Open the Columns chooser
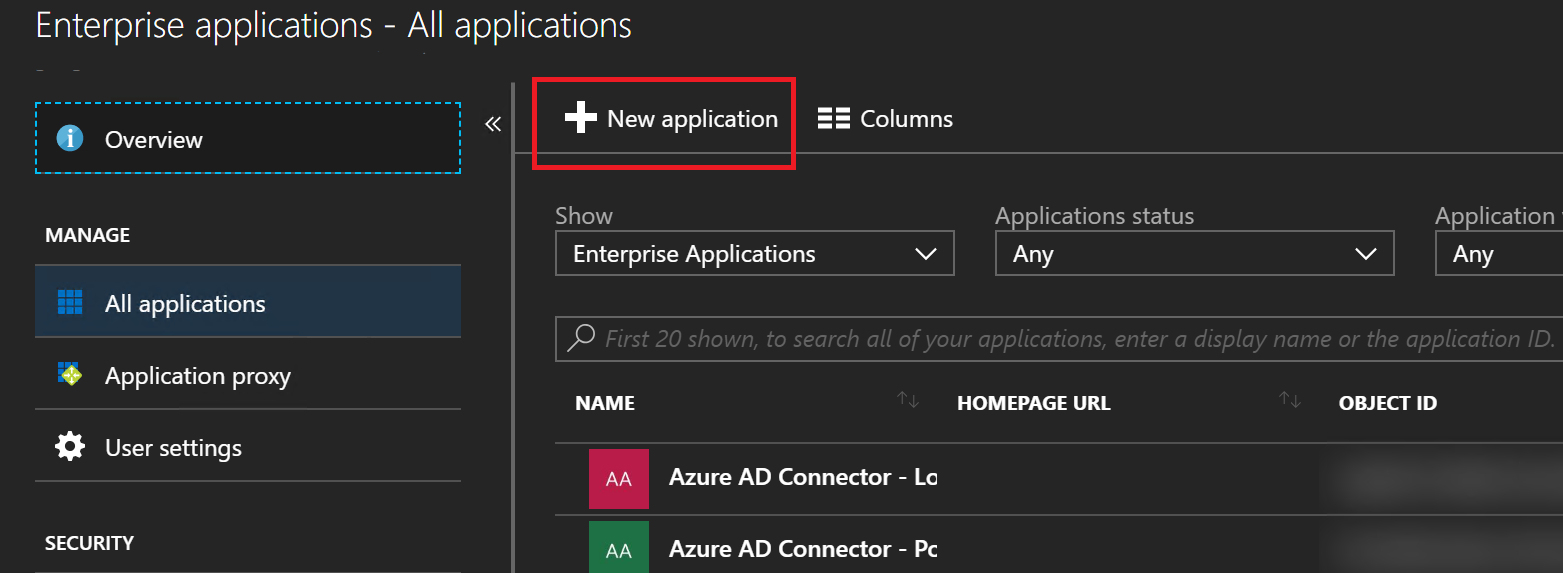Viewport: 1563px width, 573px height. click(885, 119)
